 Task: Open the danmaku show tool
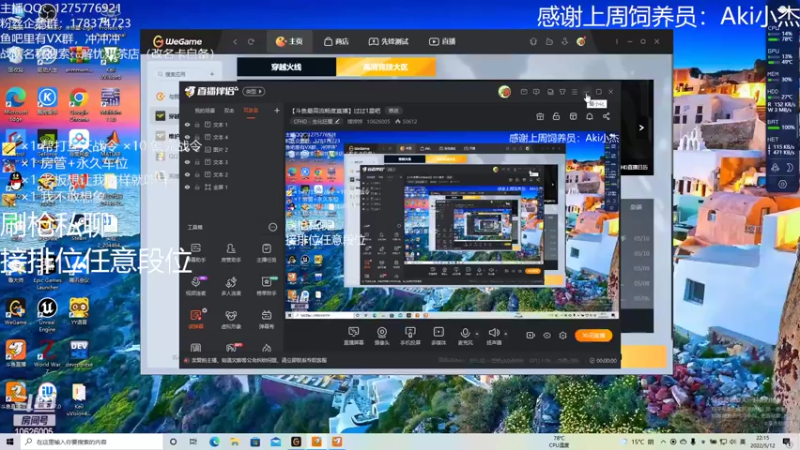(266, 319)
